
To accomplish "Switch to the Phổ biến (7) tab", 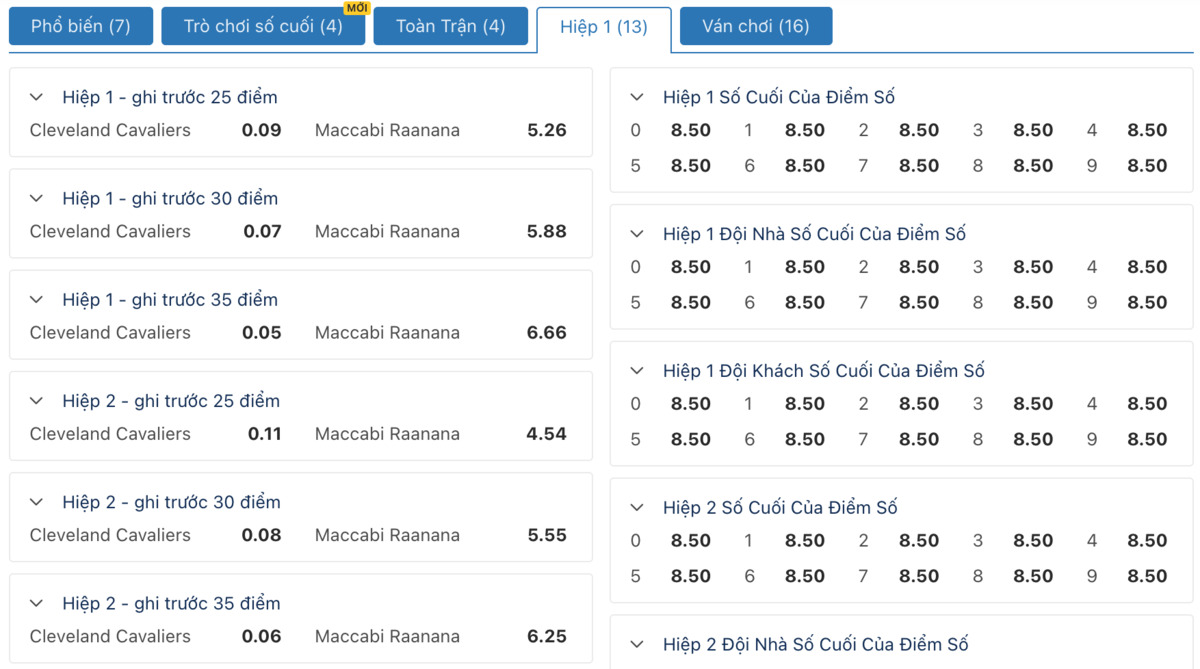I will click(x=81, y=26).
